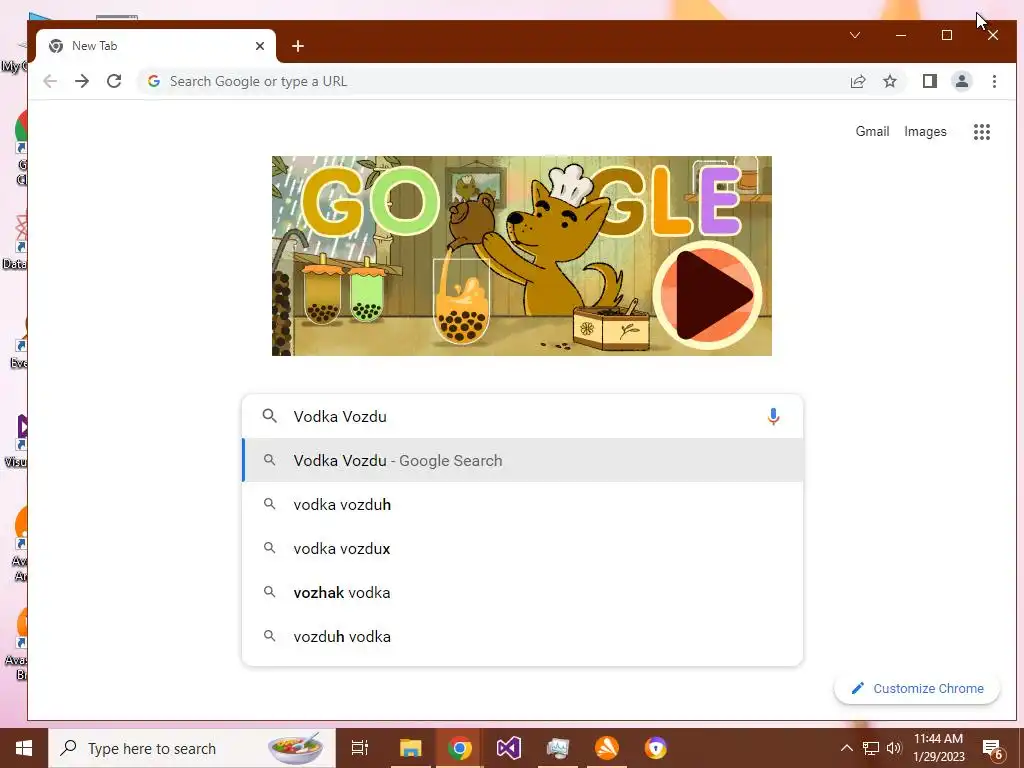Open Avast Antivirus taskbar icon

pyautogui.click(x=607, y=748)
